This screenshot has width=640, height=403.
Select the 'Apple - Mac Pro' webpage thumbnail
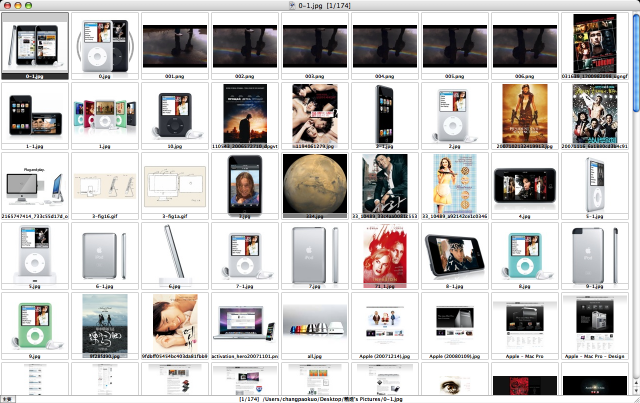click(525, 326)
